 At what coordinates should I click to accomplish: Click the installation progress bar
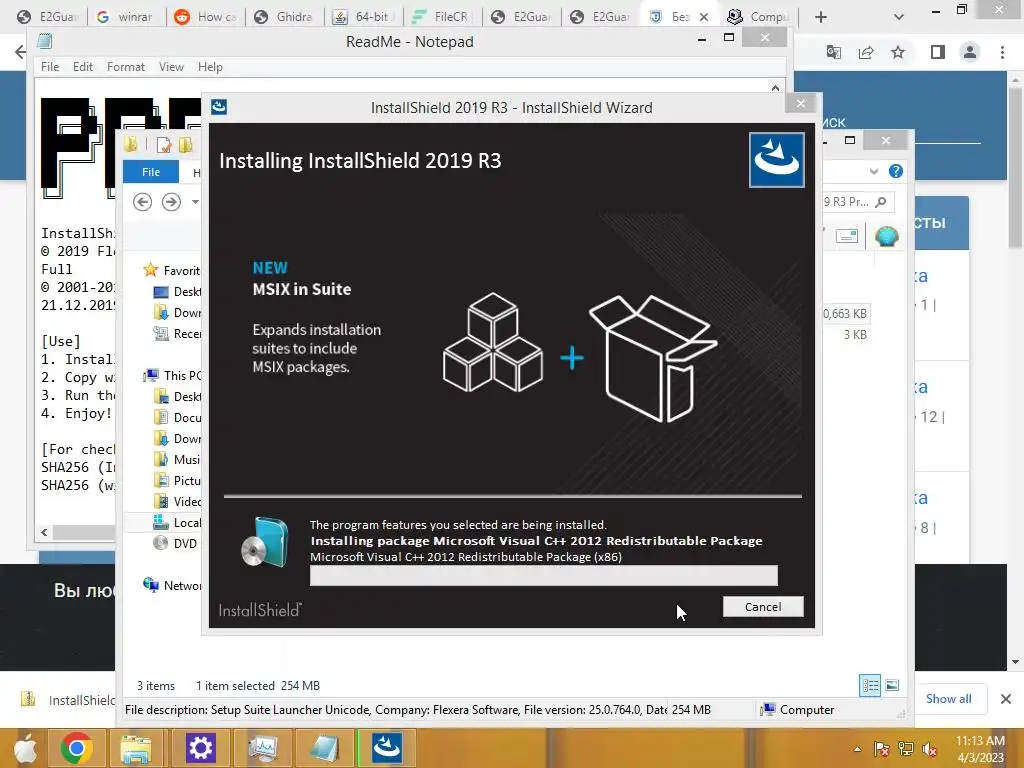[543, 575]
